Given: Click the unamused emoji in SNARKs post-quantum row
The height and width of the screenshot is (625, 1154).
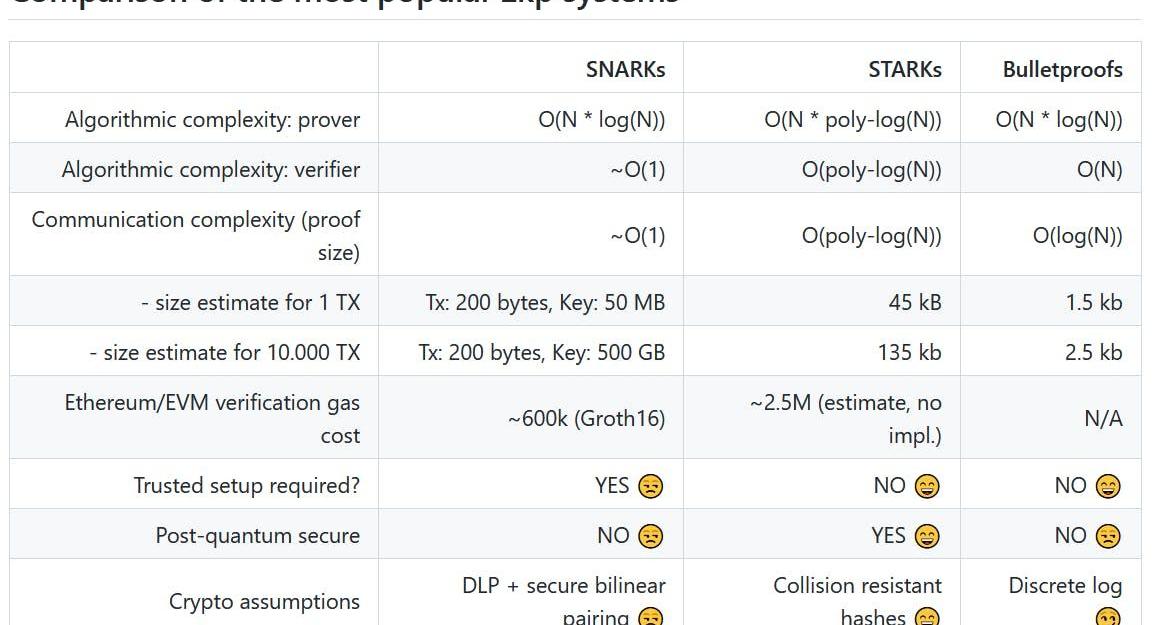Looking at the screenshot, I should point(651,536).
